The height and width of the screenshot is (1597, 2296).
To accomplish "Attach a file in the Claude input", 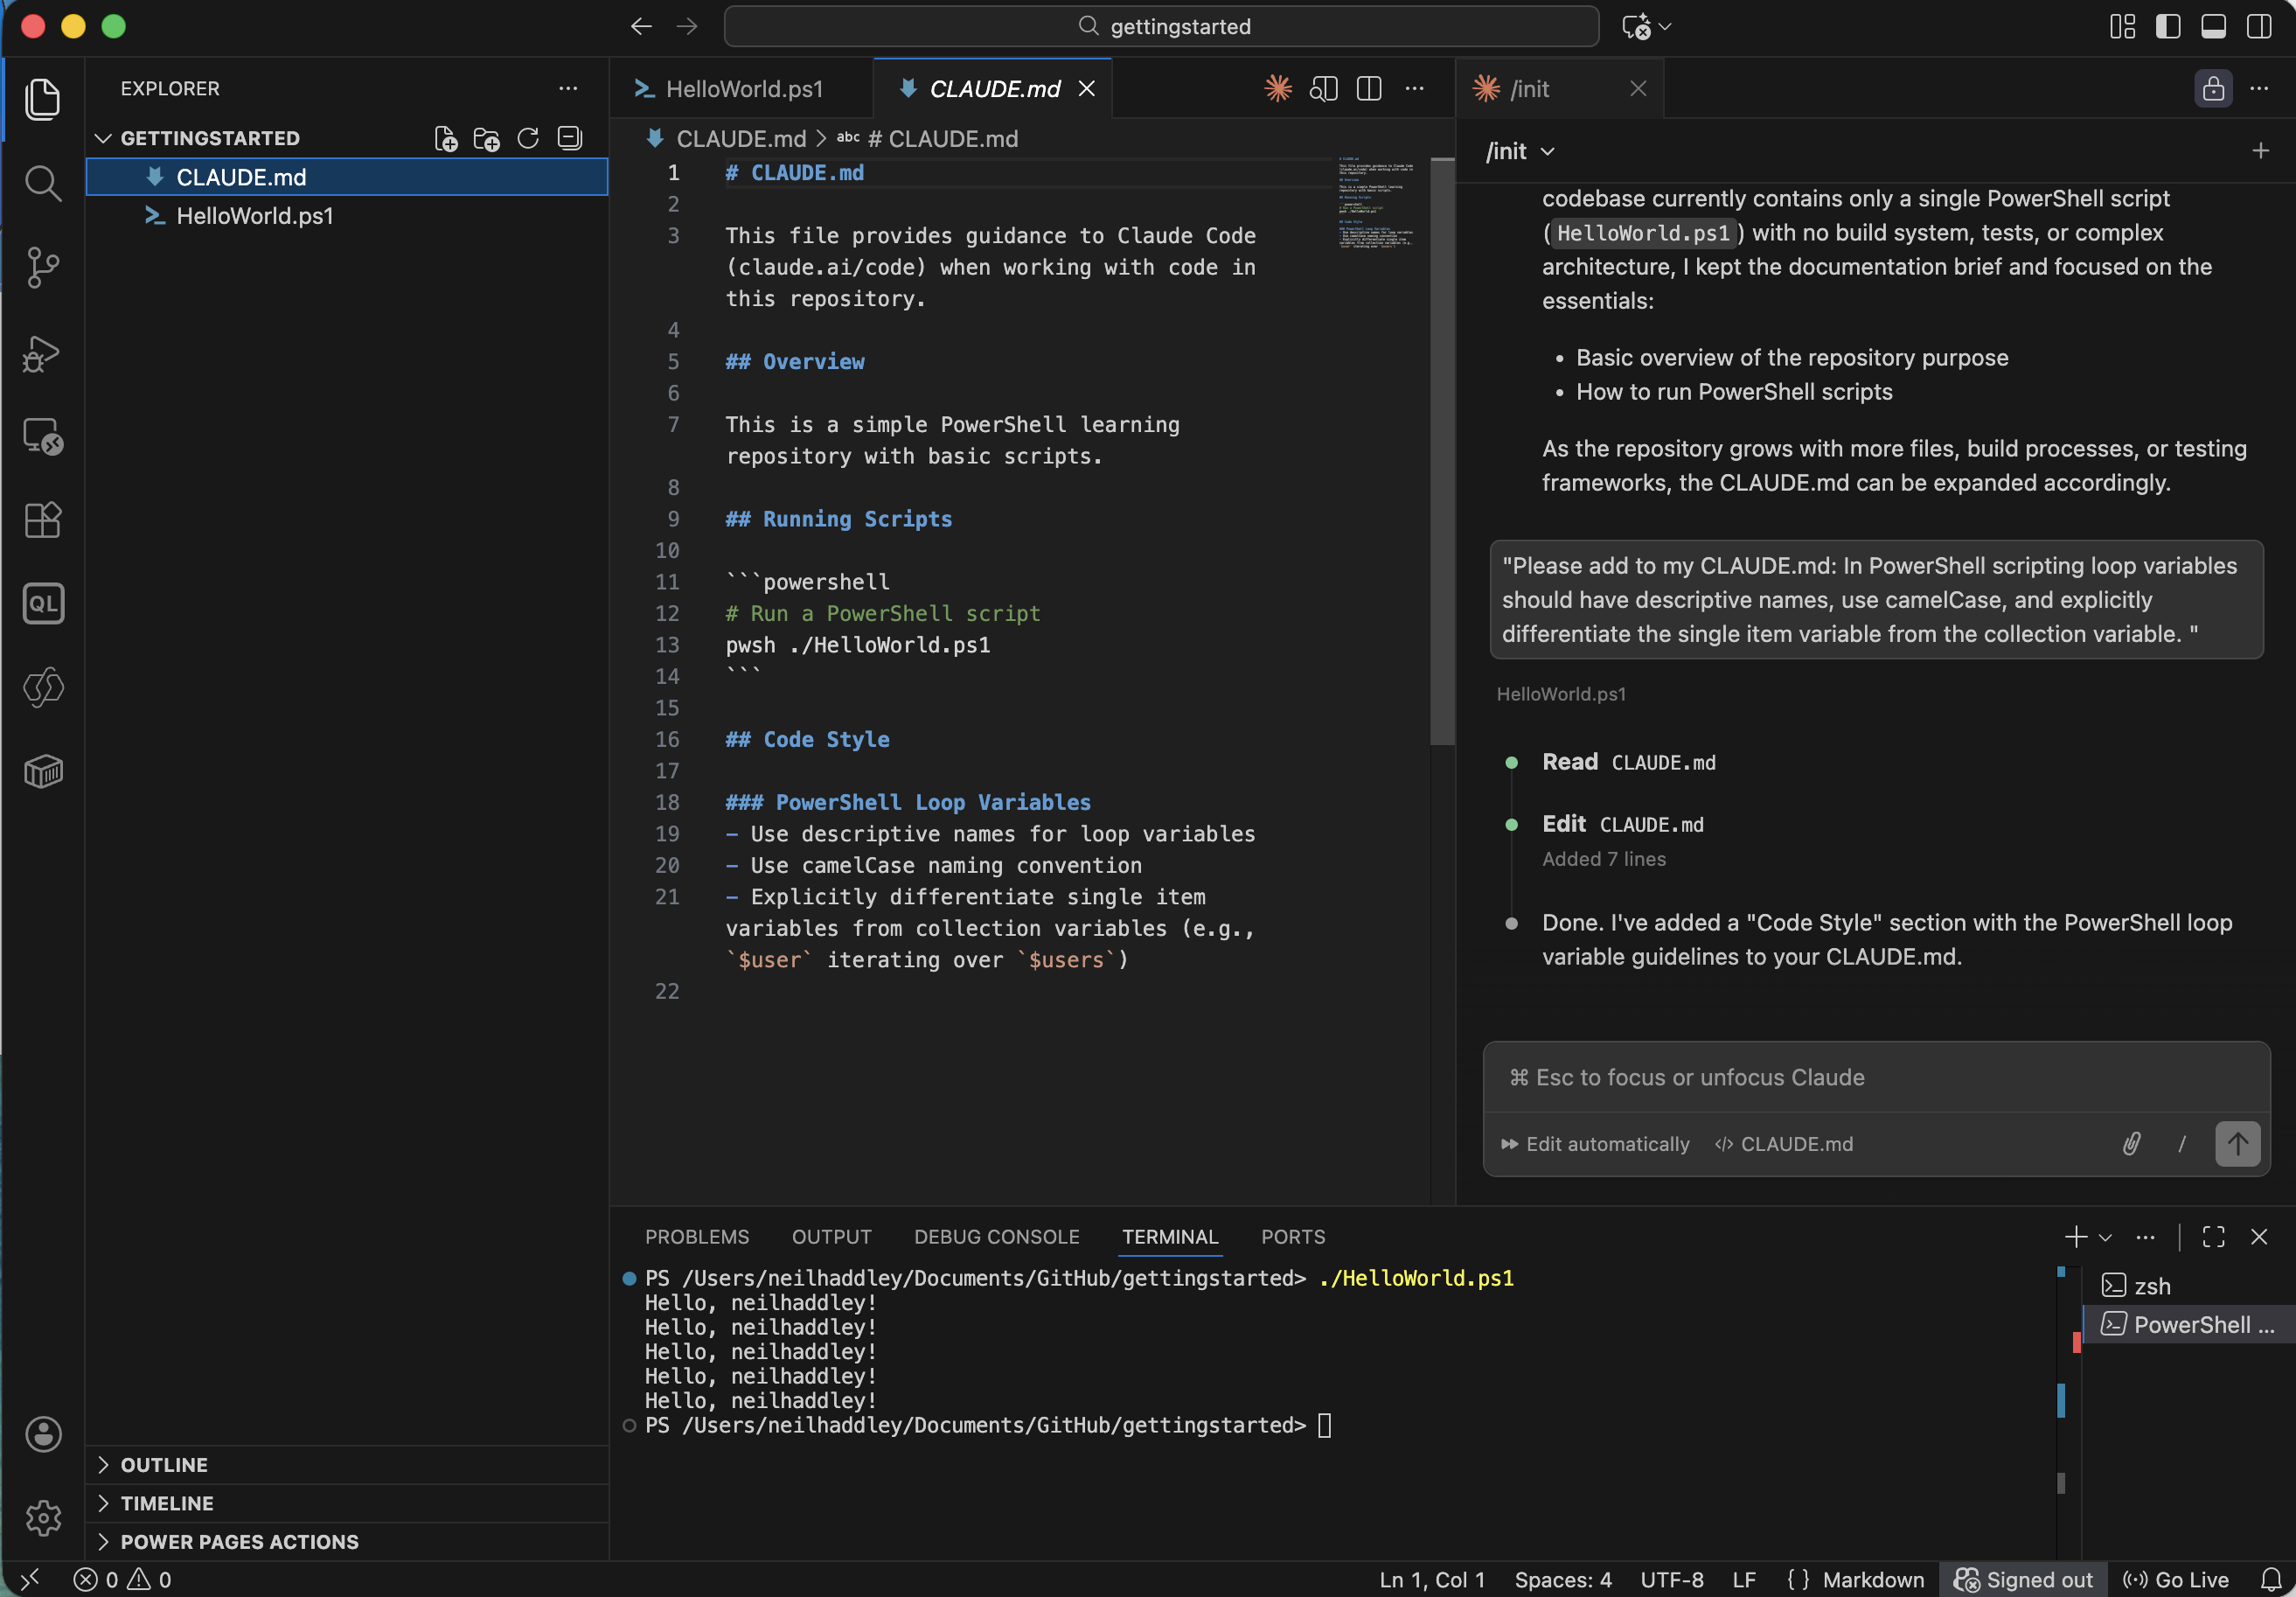I will pyautogui.click(x=2131, y=1144).
